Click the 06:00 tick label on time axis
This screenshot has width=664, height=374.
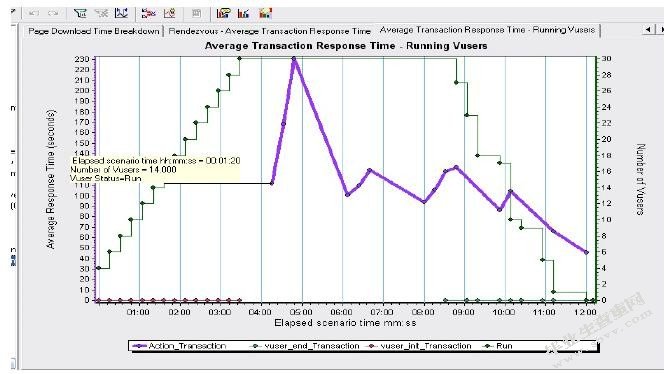[341, 313]
